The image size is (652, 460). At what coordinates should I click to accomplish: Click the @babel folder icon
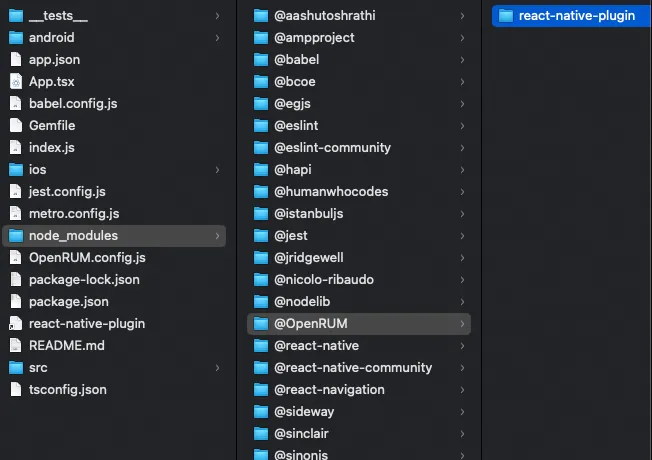(261, 60)
